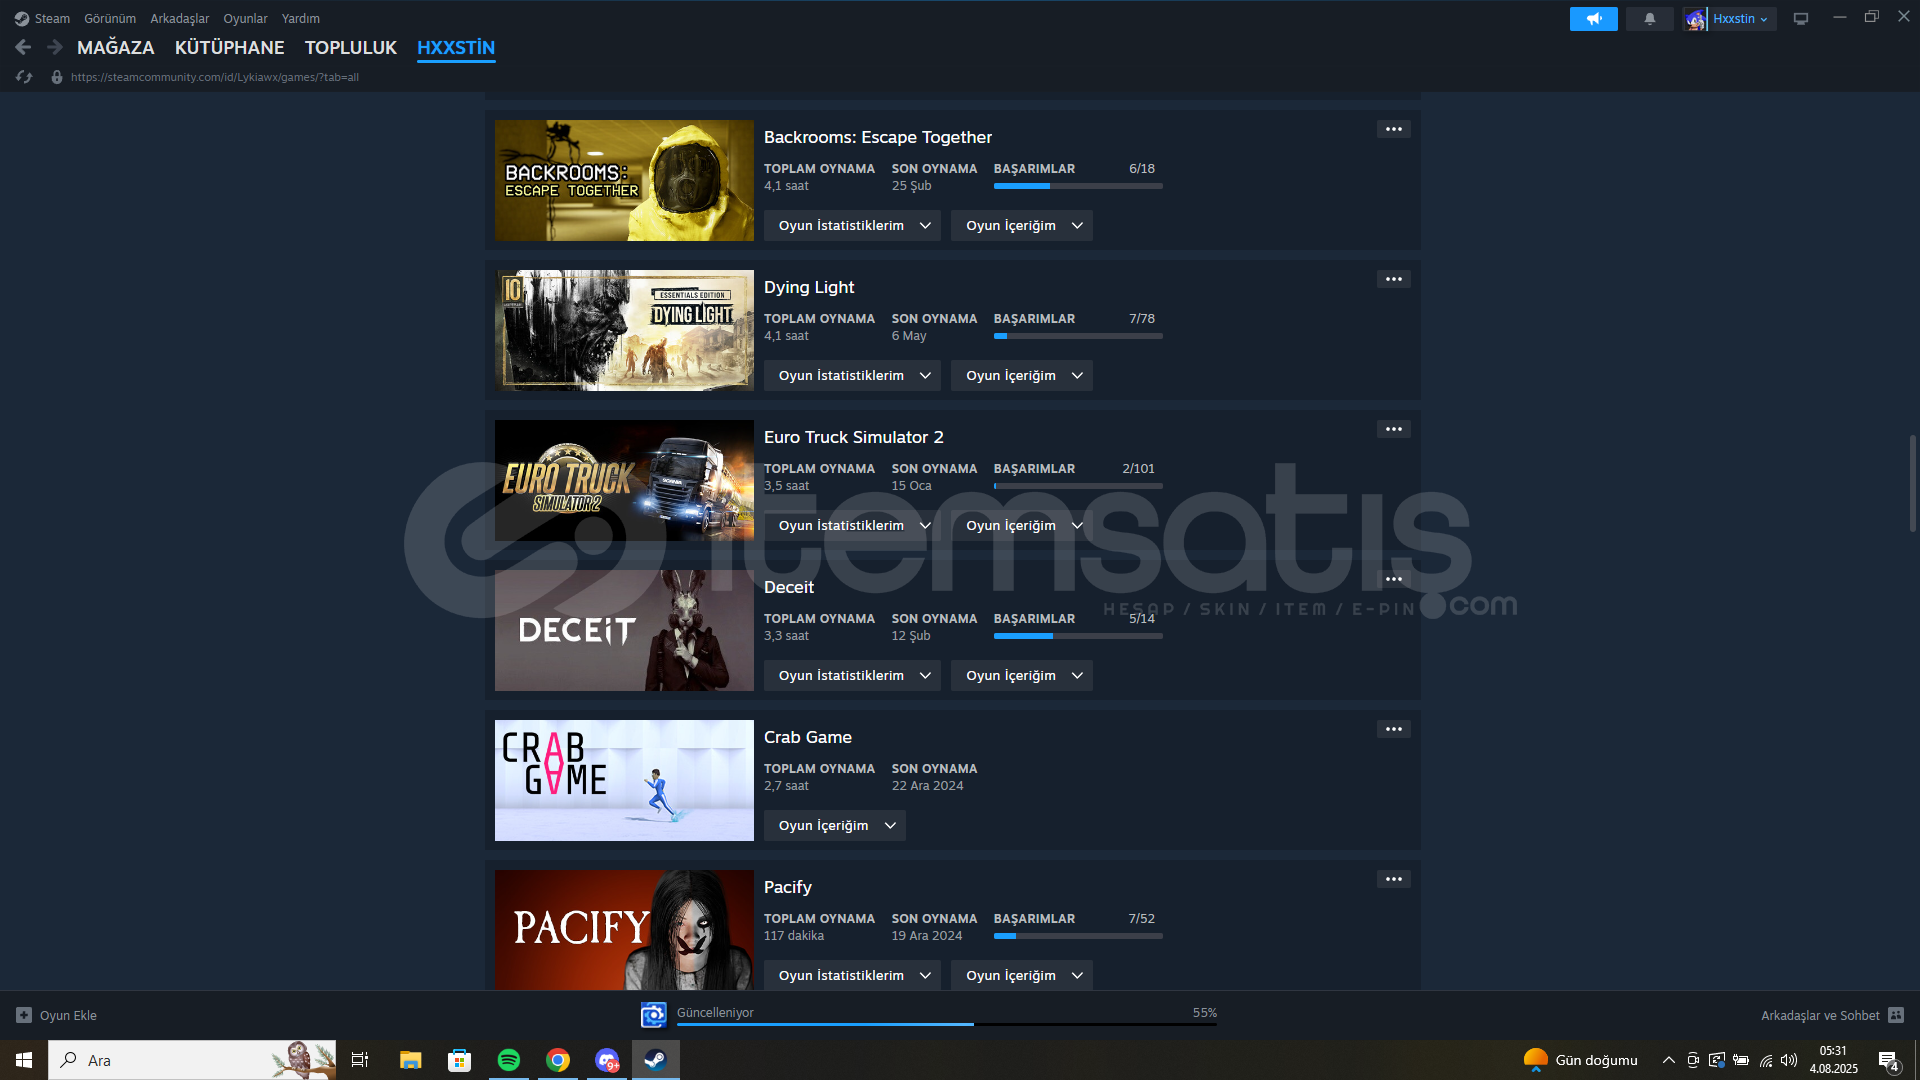Open the notifications bell
Viewport: 1920px width, 1080px height.
[x=1650, y=19]
